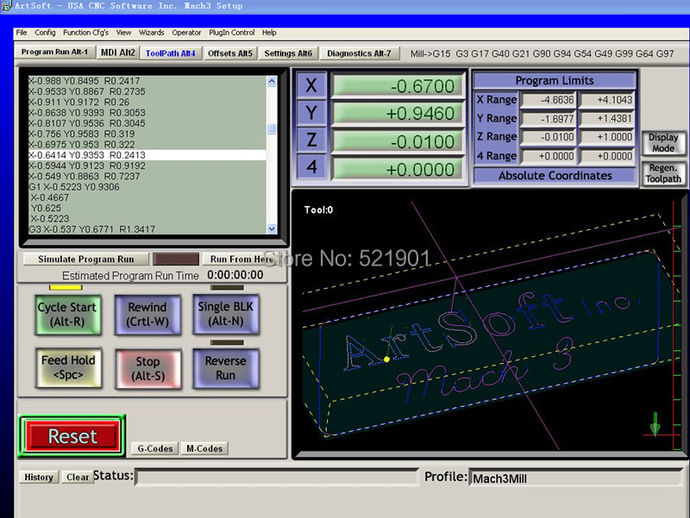This screenshot has width=690, height=518.
Task: Click the Y DRO value +0.9460
Action: 398,114
